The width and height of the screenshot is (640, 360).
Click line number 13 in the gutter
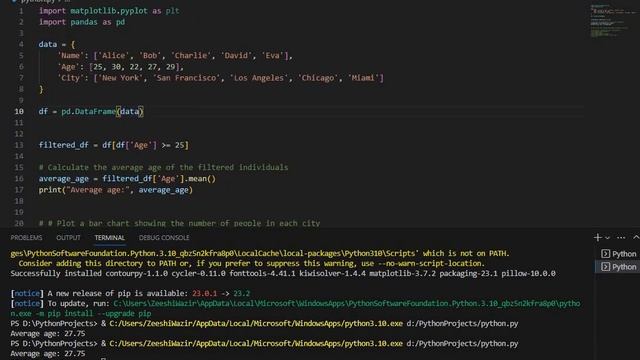tap(19, 145)
